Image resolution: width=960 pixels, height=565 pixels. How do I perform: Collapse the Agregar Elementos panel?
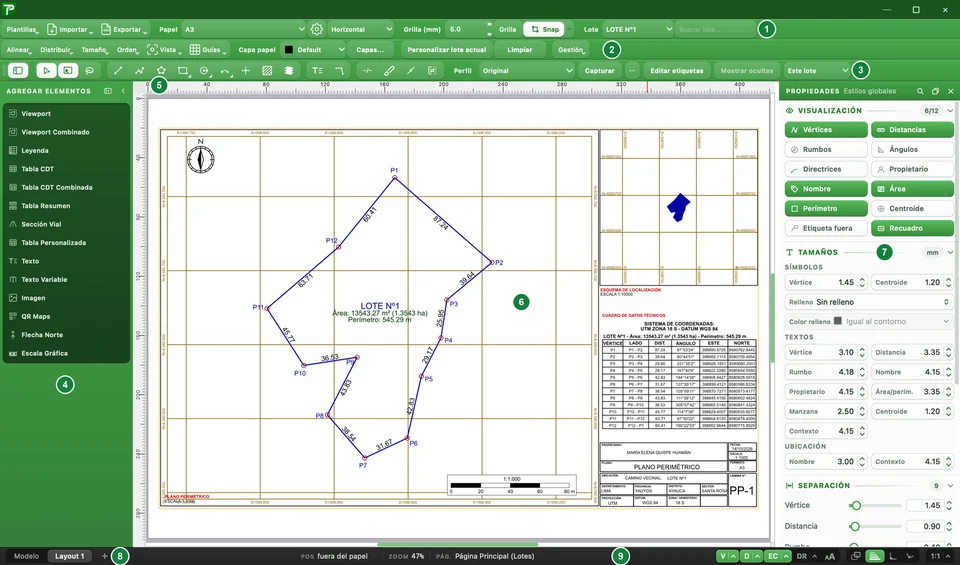click(123, 91)
